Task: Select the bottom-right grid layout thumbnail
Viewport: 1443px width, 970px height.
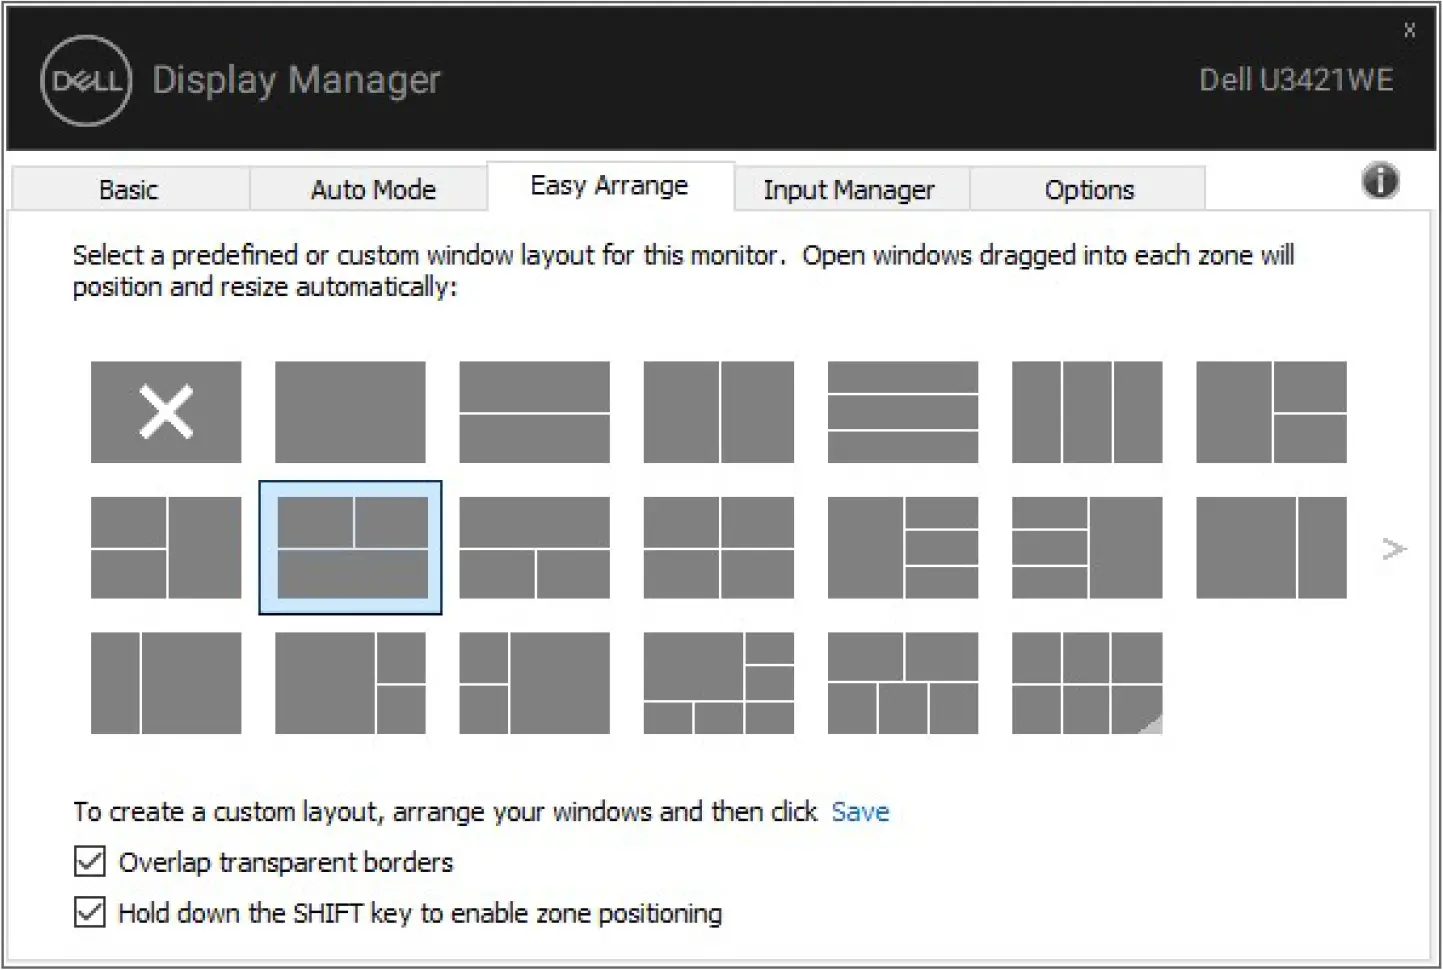Action: pyautogui.click(x=1086, y=684)
